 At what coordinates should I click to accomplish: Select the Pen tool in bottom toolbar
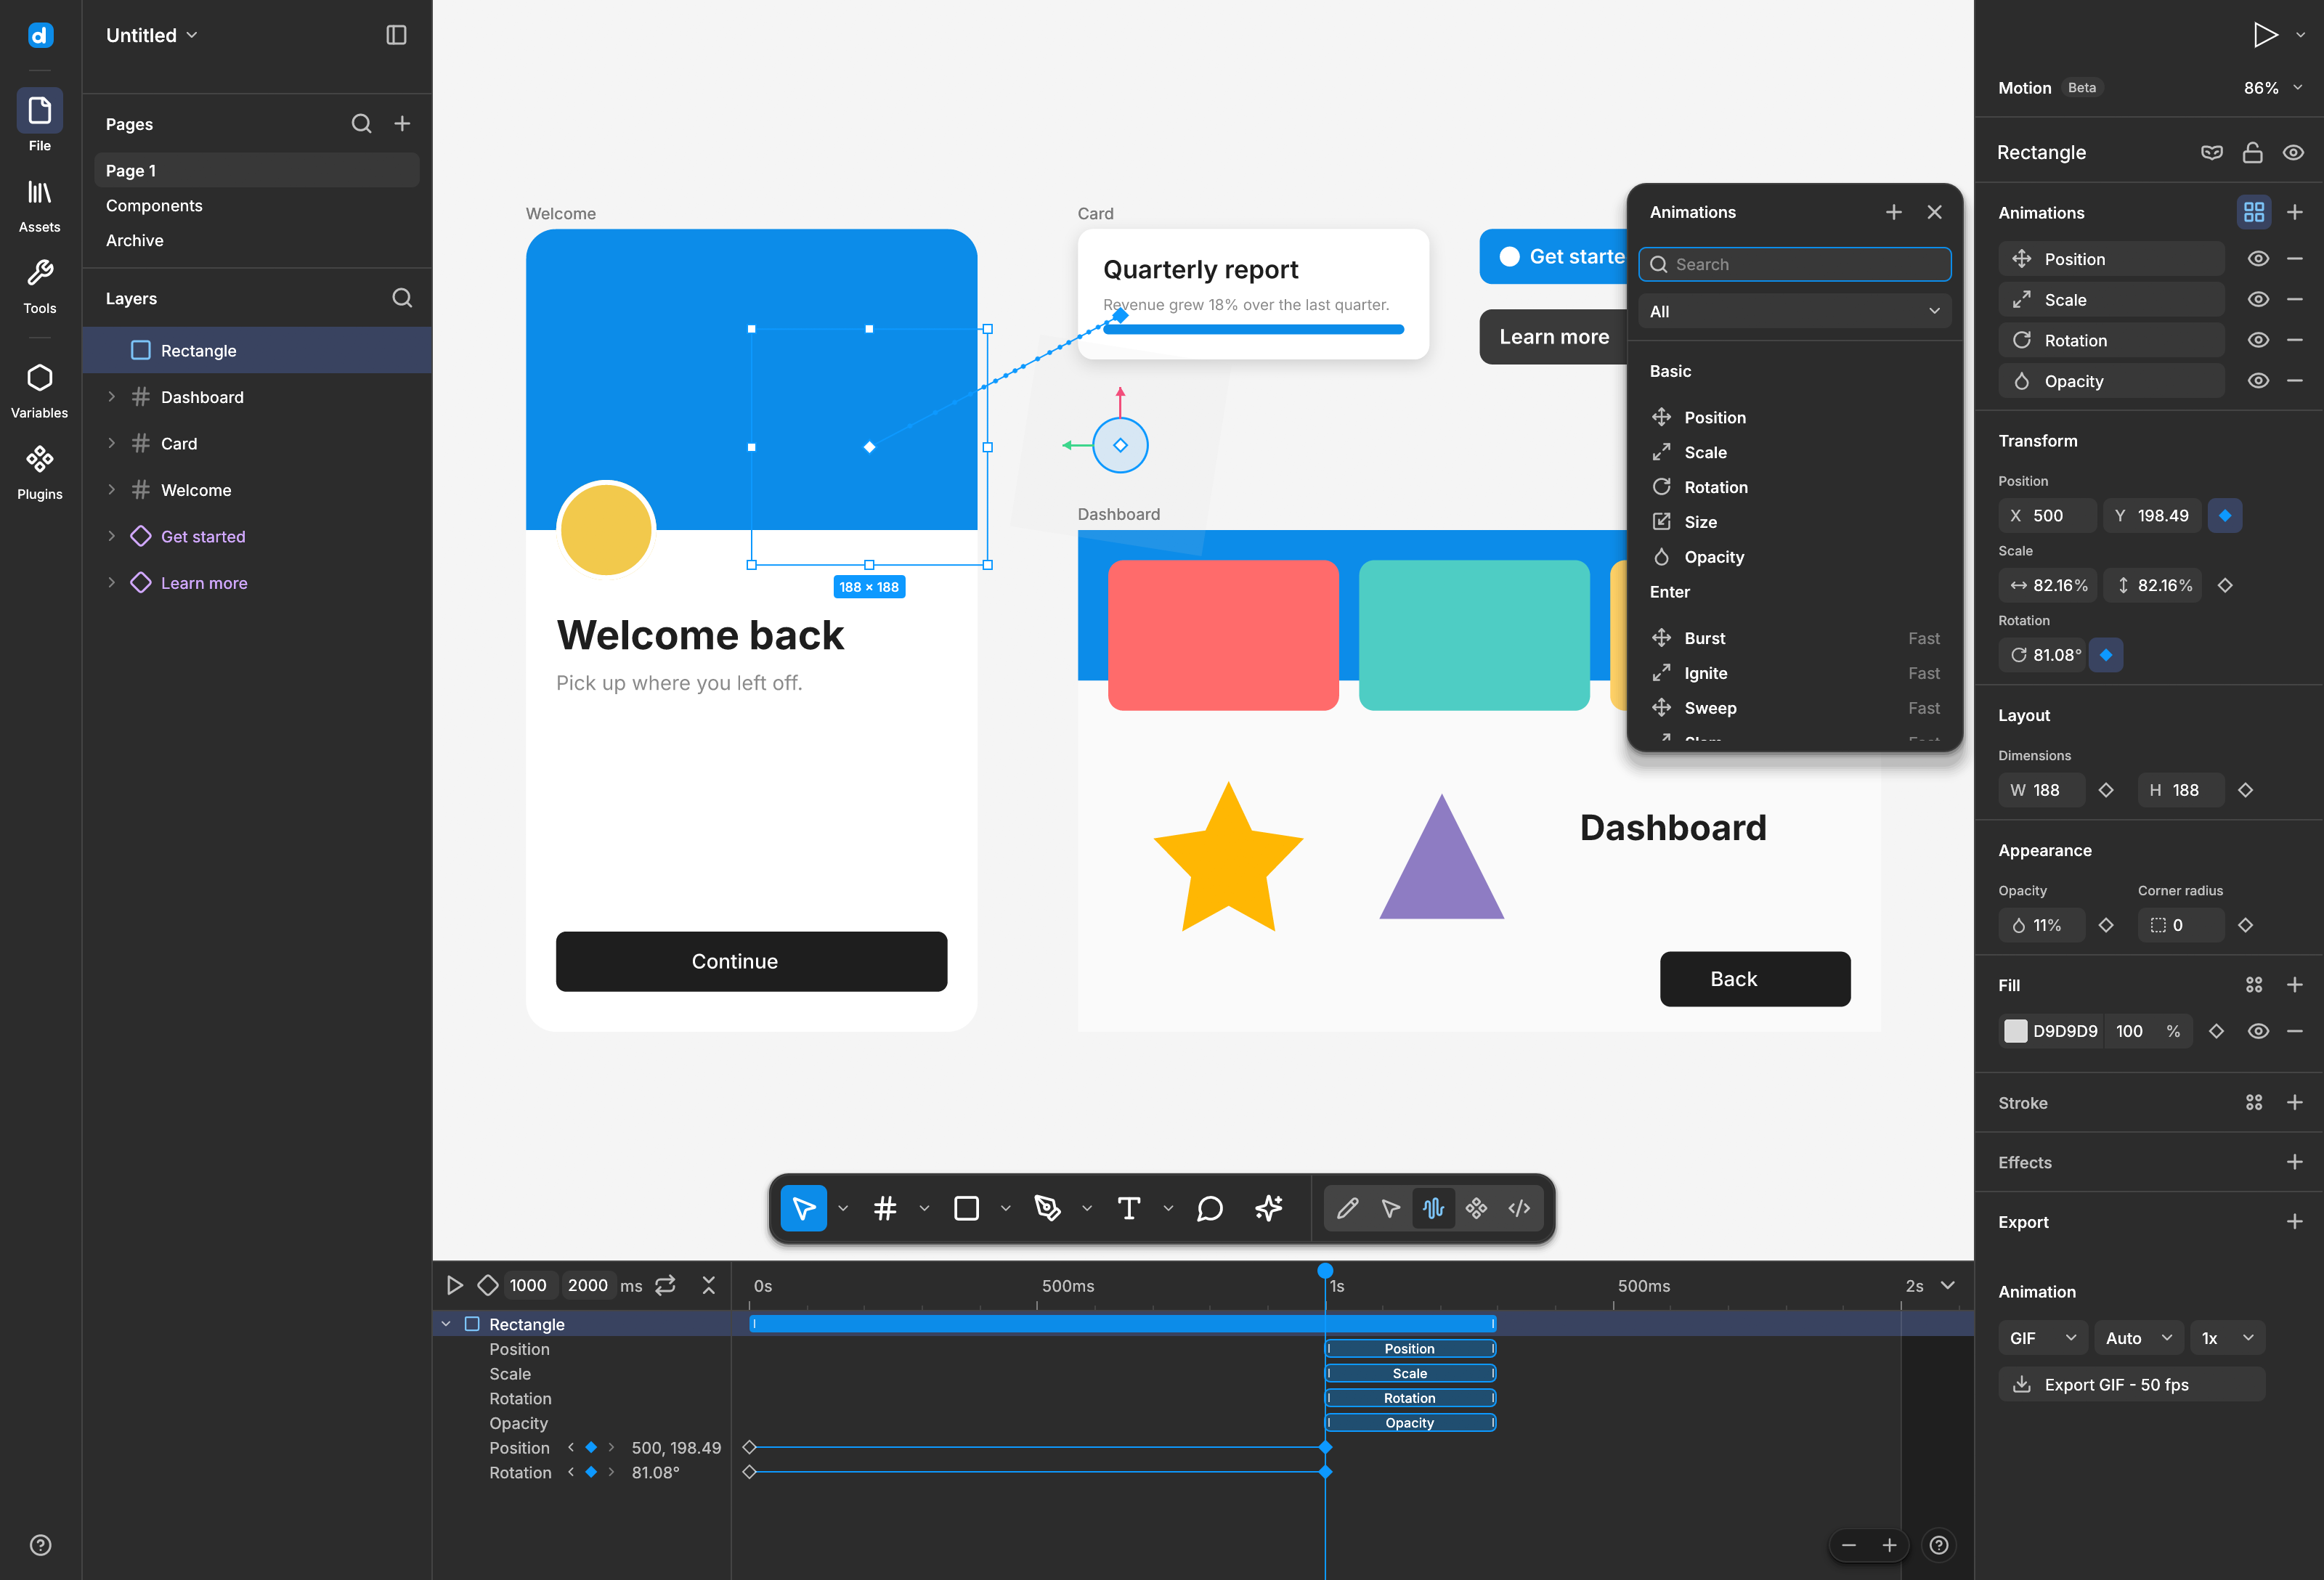[1047, 1208]
